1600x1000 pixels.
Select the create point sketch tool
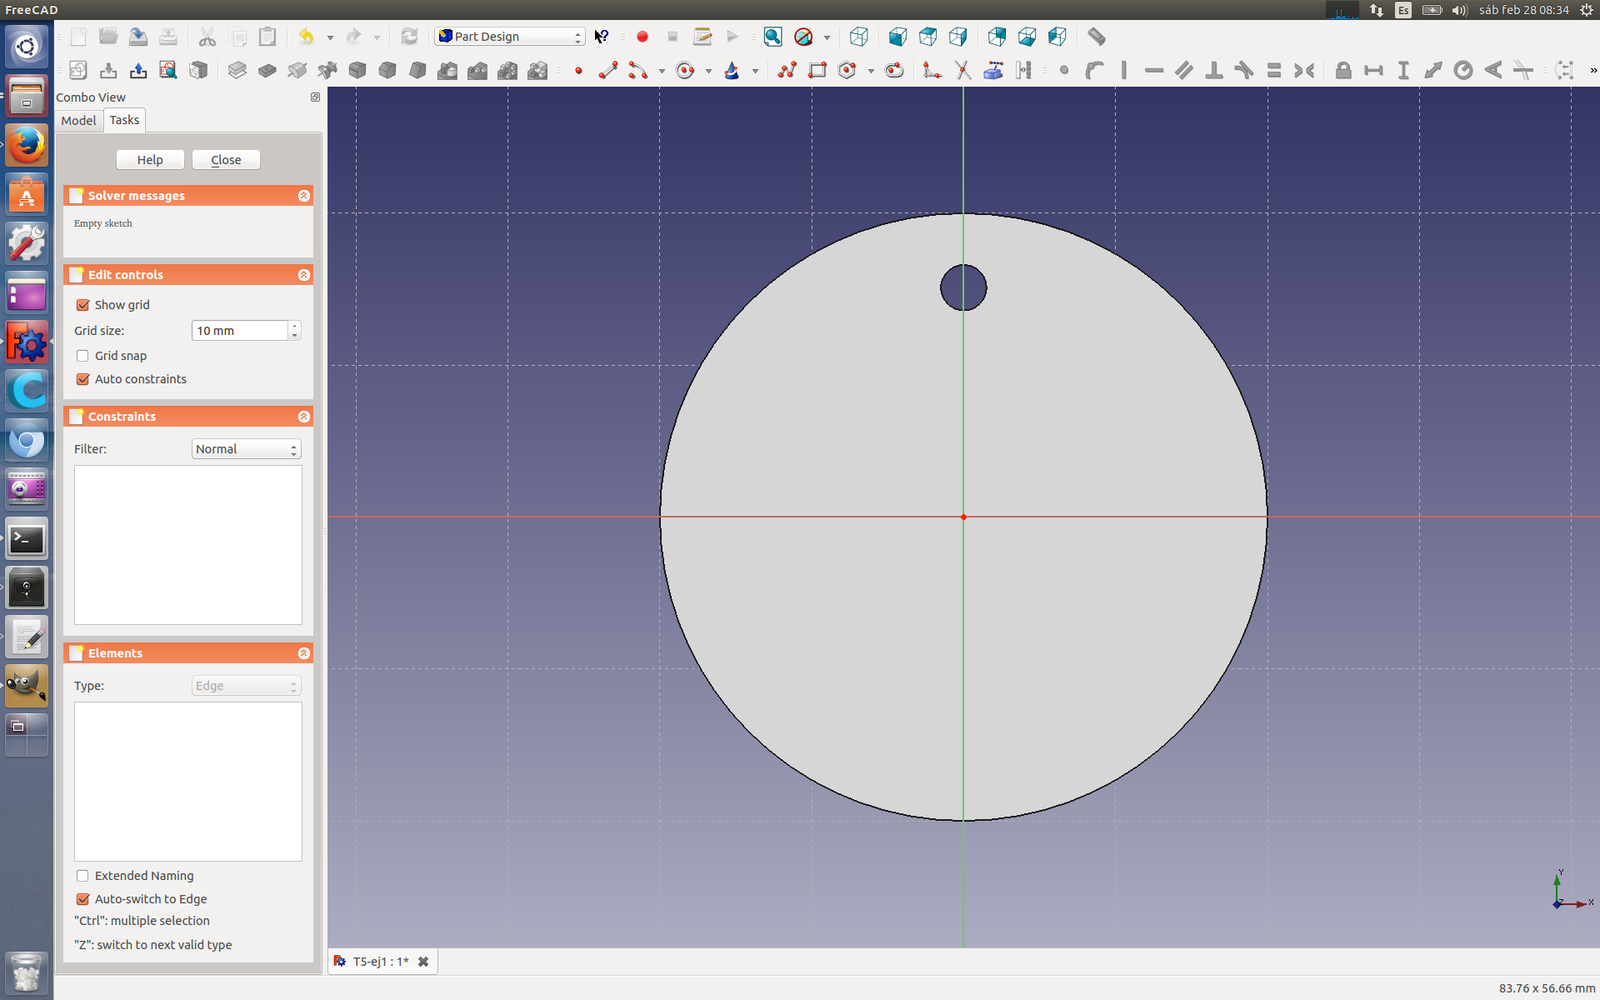pos(578,71)
